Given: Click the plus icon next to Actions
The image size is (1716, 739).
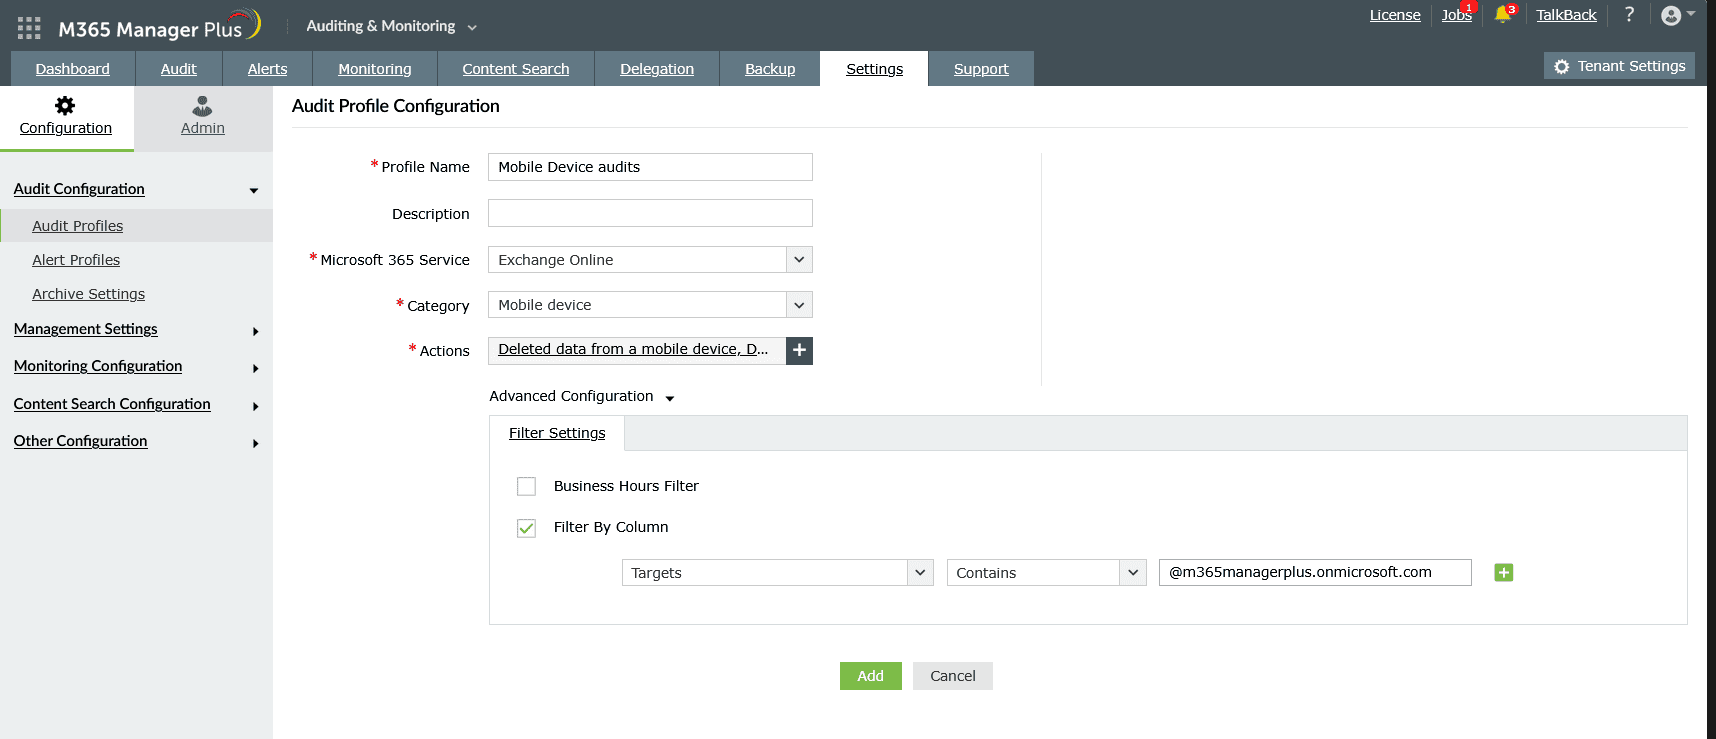Looking at the screenshot, I should click(x=799, y=350).
